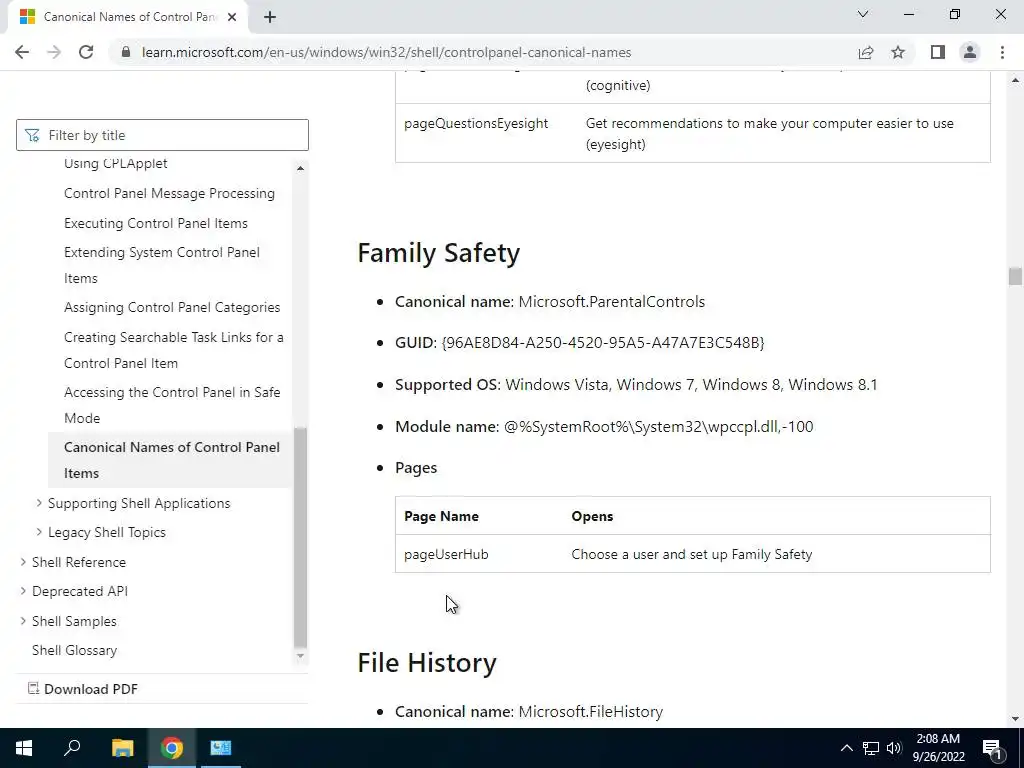Click the Opens column header
Viewport: 1024px width, 768px height.
pyautogui.click(x=592, y=516)
